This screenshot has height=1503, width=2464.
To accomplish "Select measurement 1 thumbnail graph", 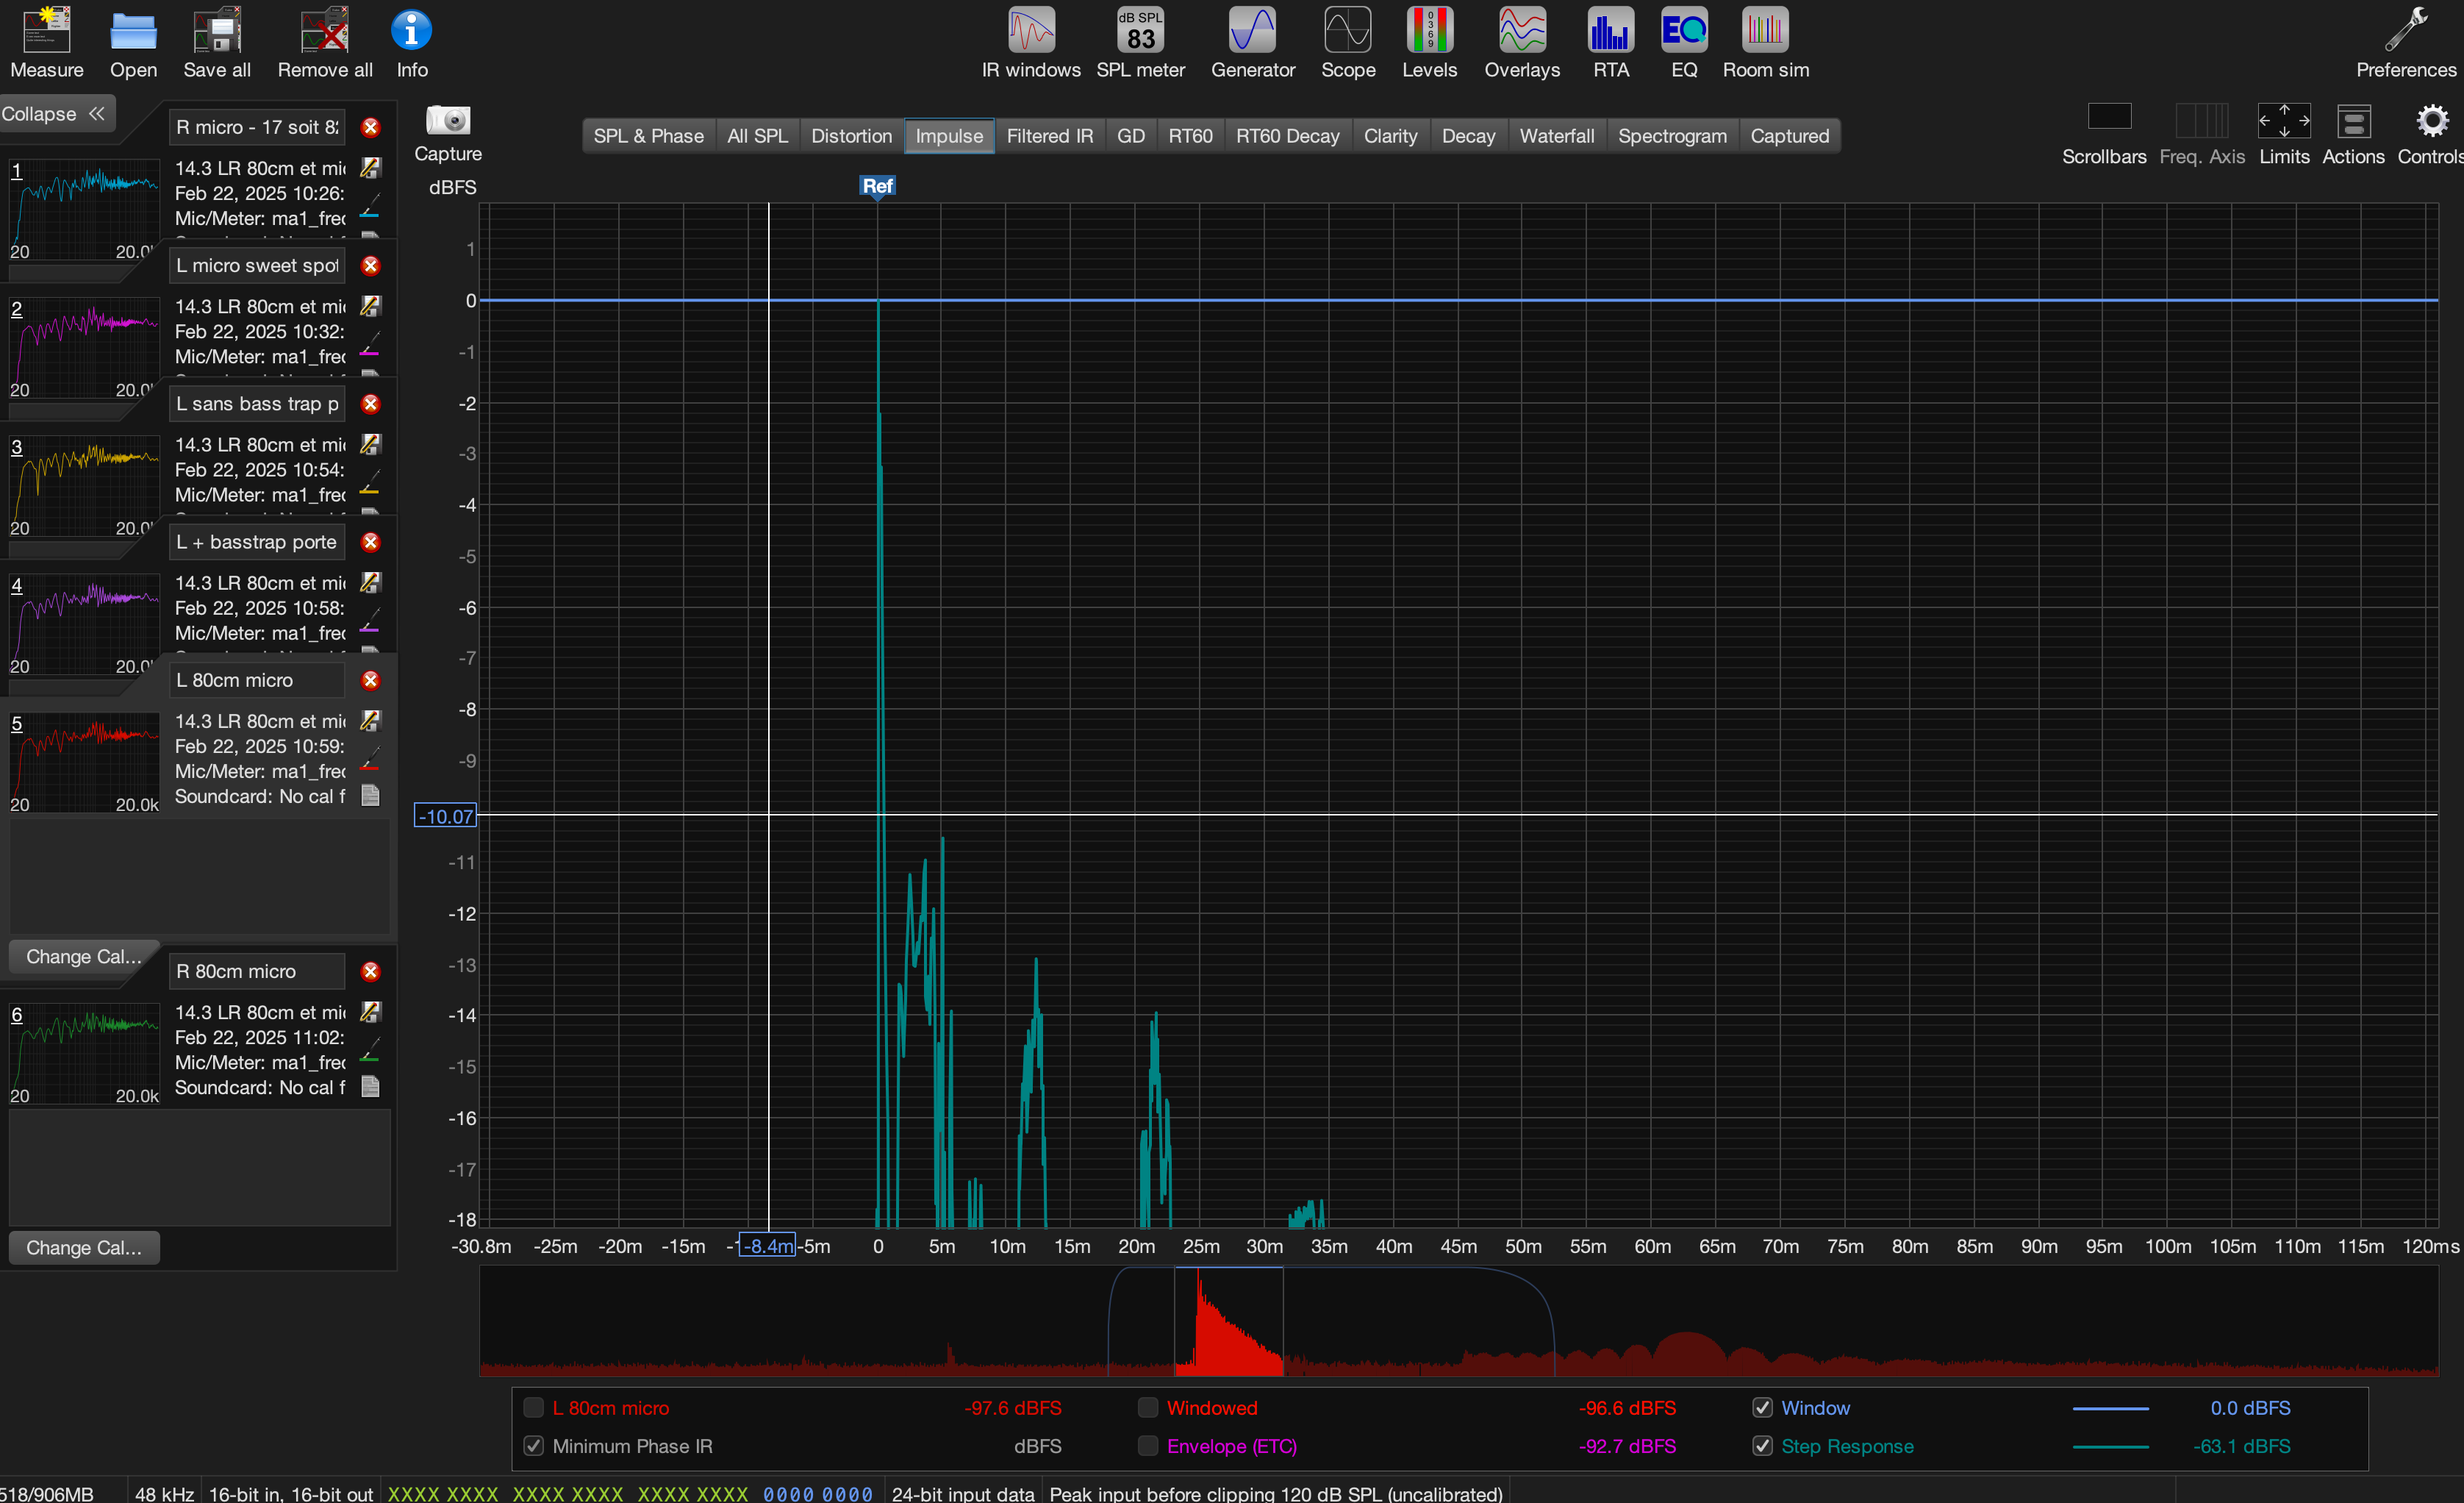I will click(x=84, y=209).
